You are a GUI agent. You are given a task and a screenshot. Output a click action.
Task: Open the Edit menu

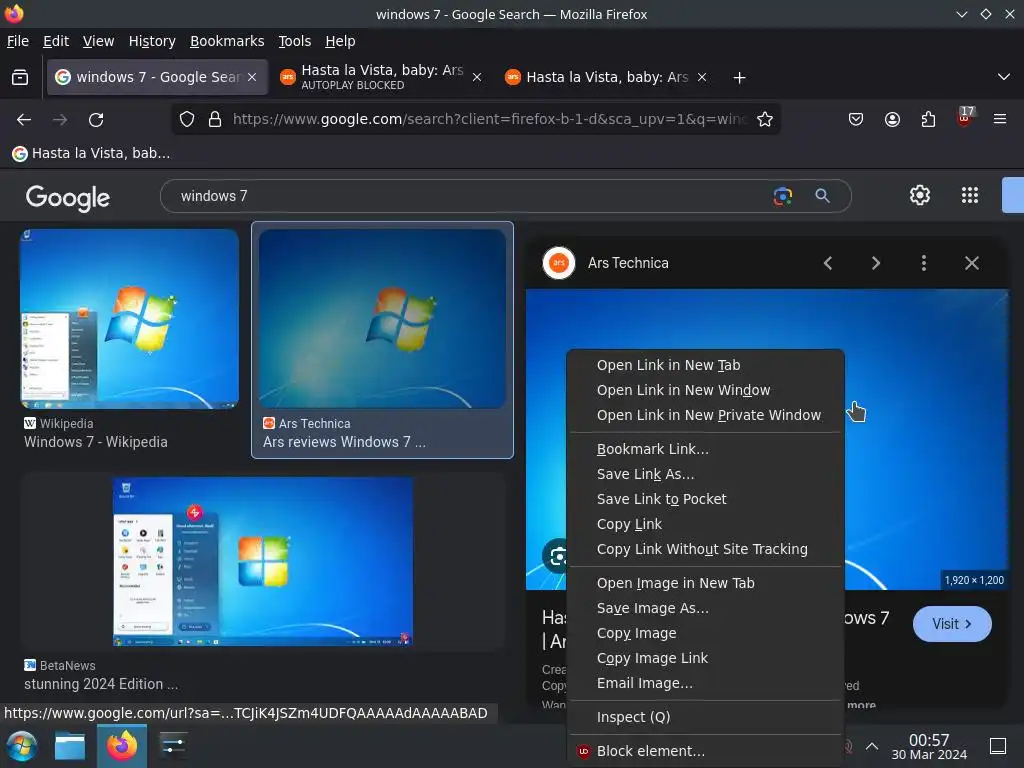(x=56, y=41)
